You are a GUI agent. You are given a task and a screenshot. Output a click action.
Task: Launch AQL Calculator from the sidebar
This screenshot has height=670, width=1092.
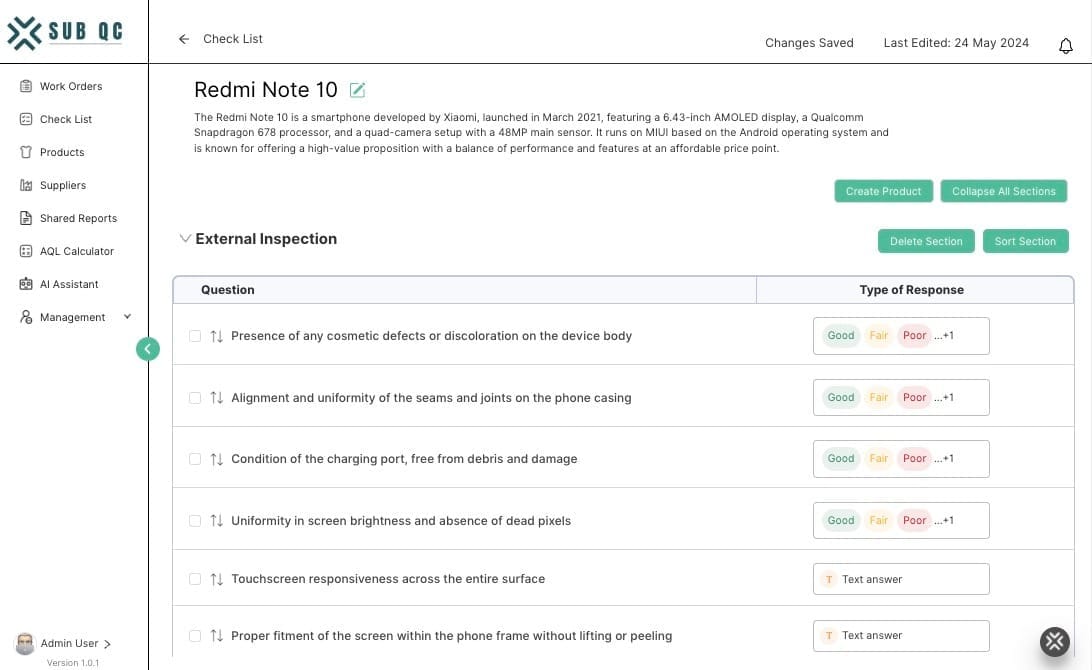tap(77, 251)
